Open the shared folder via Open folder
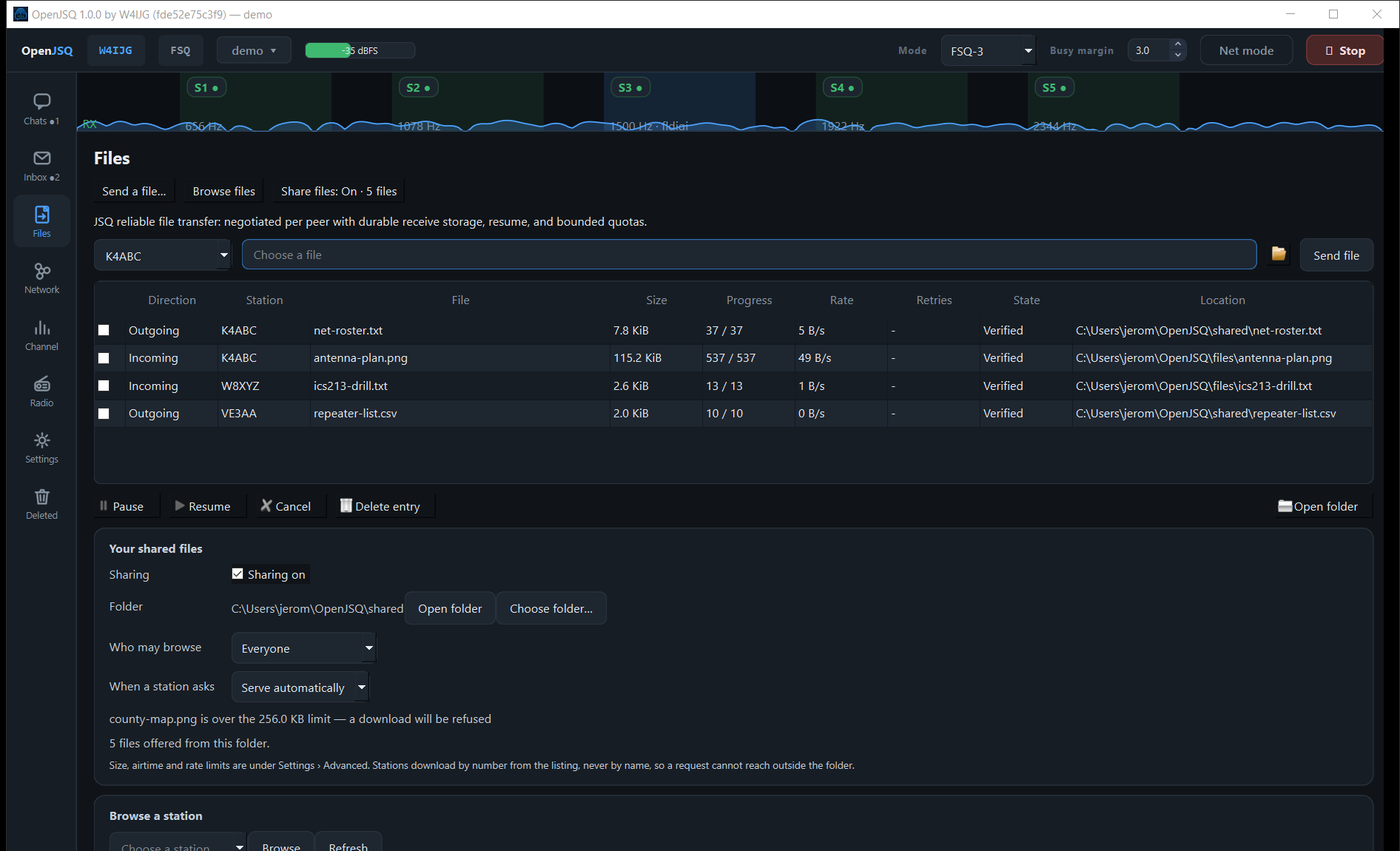 pos(450,608)
